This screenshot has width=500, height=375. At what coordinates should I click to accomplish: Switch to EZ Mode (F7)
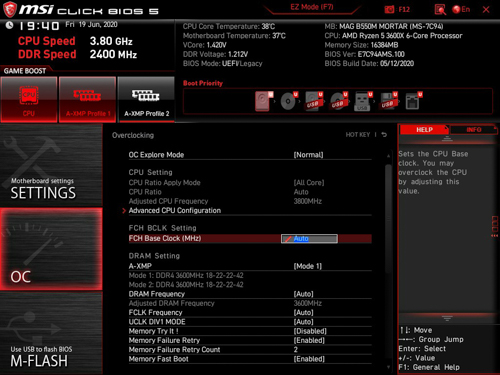point(312,7)
